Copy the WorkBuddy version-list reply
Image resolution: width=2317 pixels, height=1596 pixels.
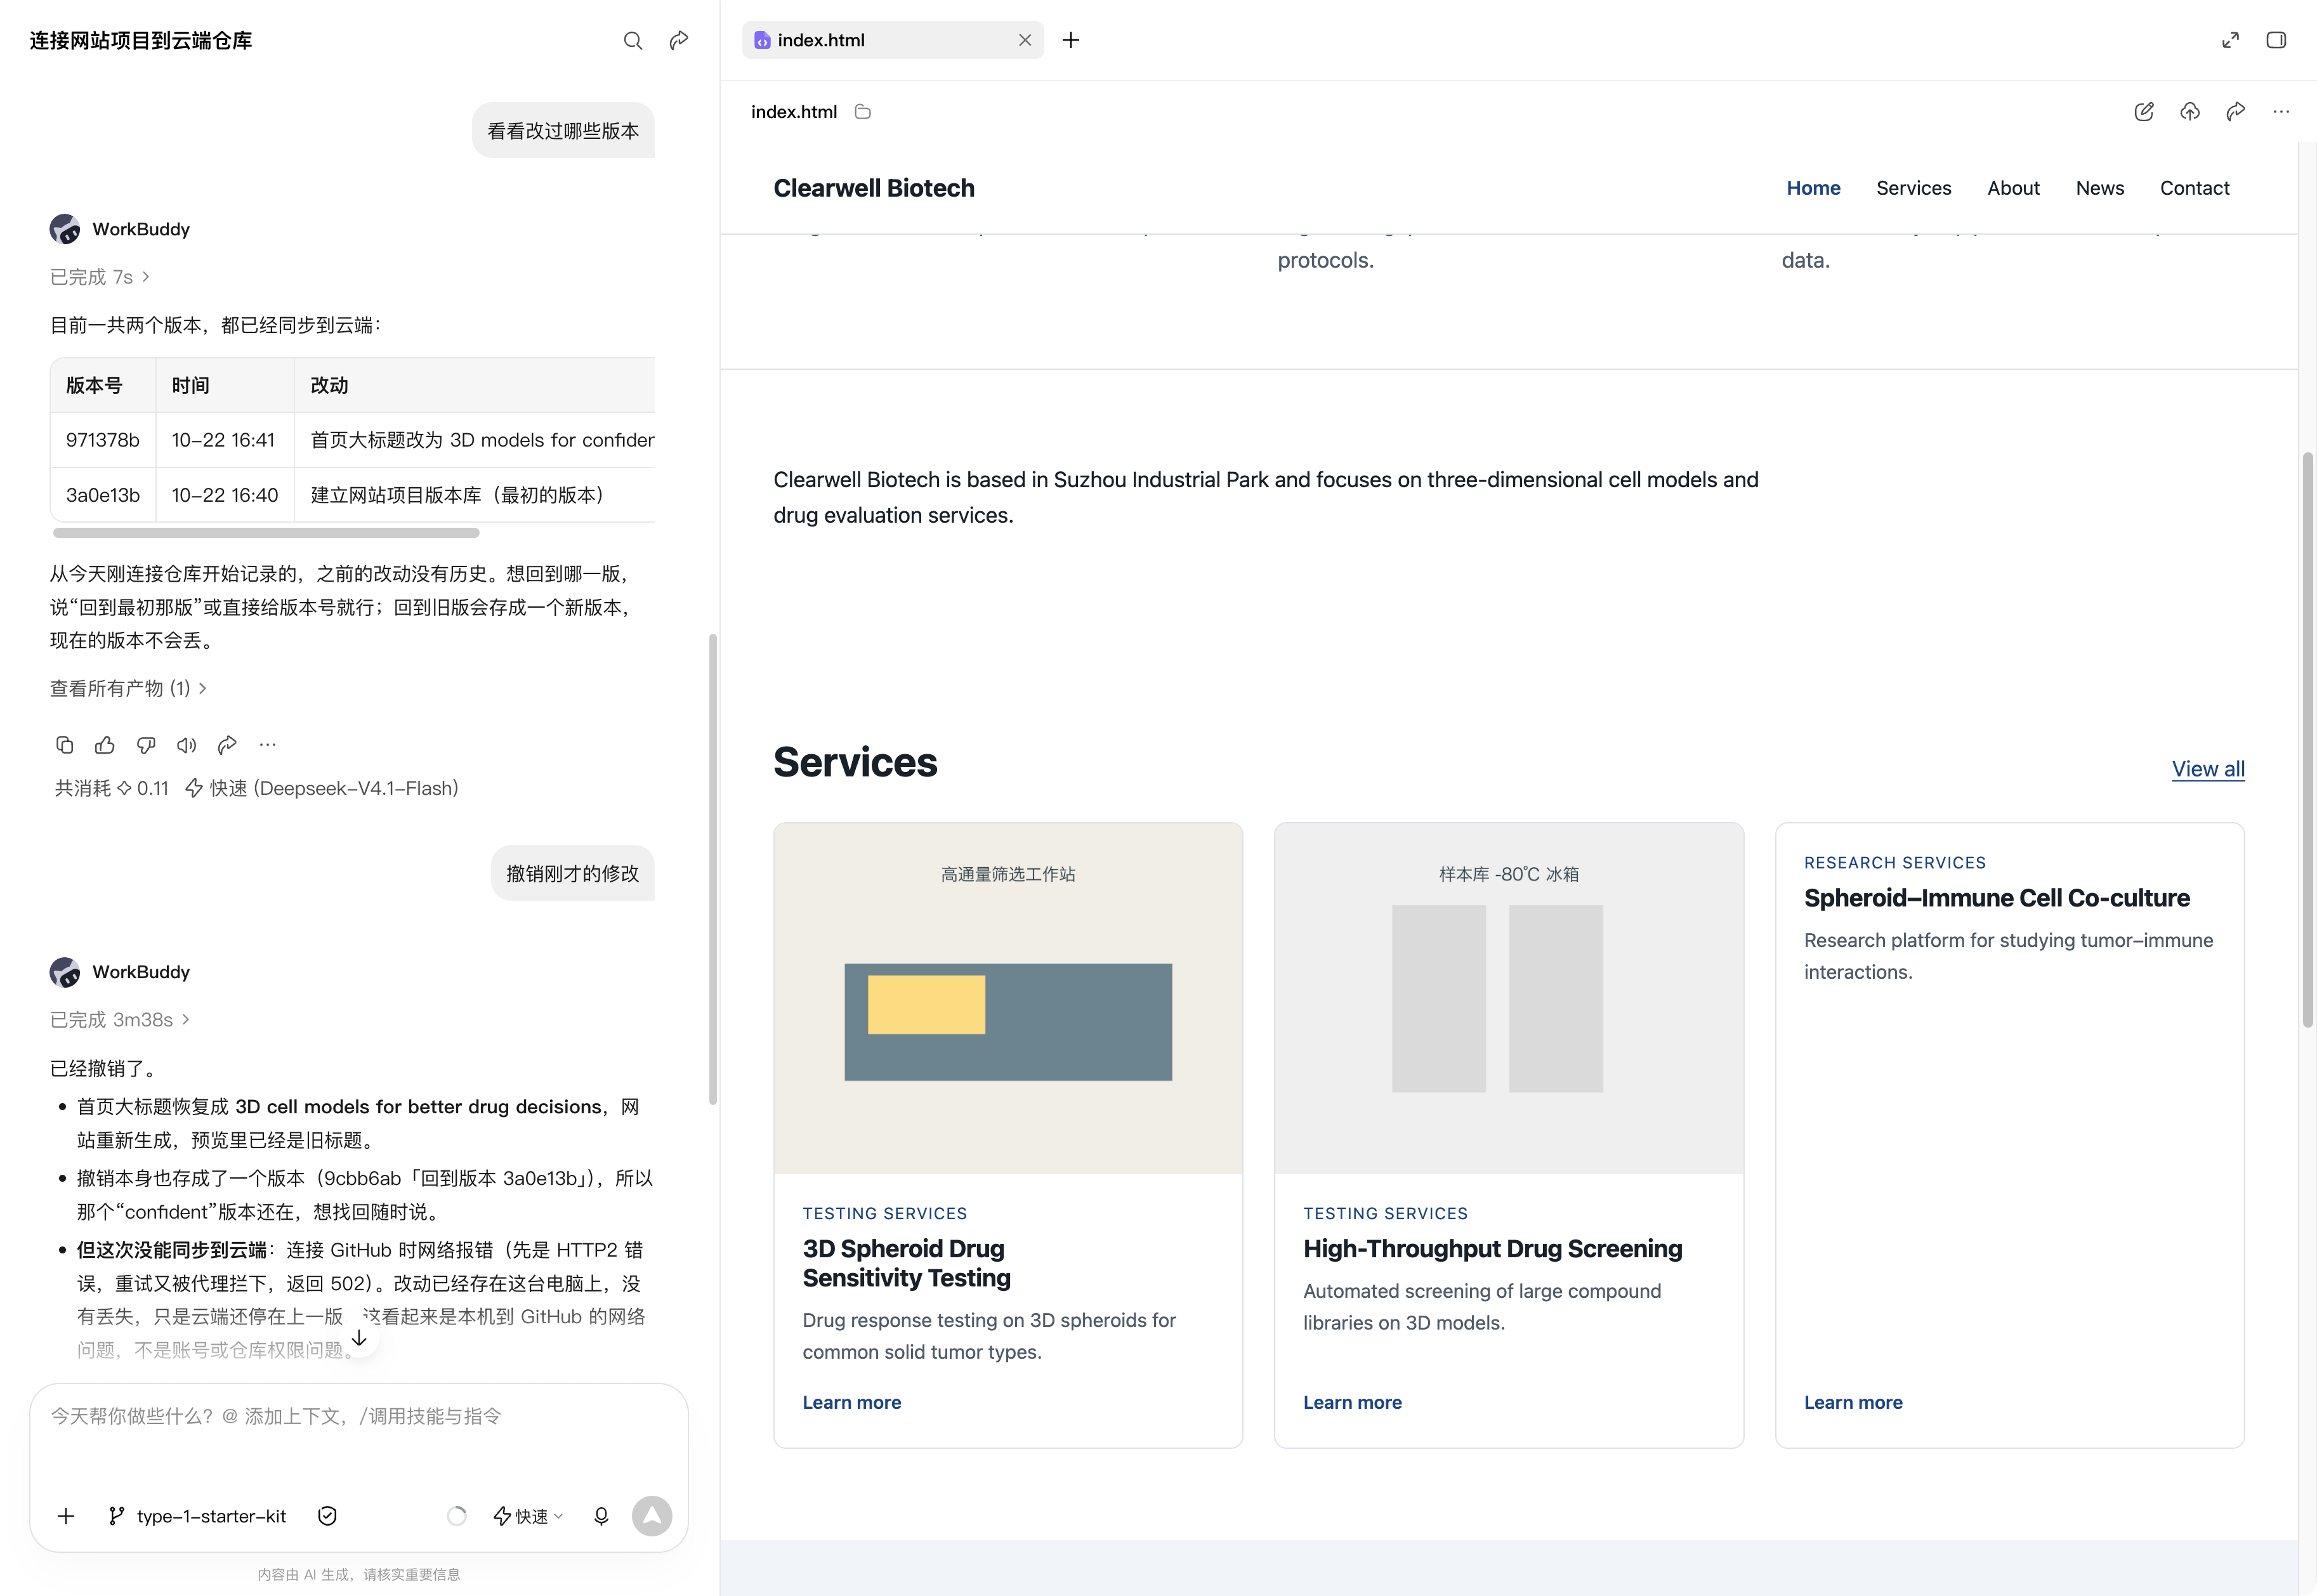point(64,744)
